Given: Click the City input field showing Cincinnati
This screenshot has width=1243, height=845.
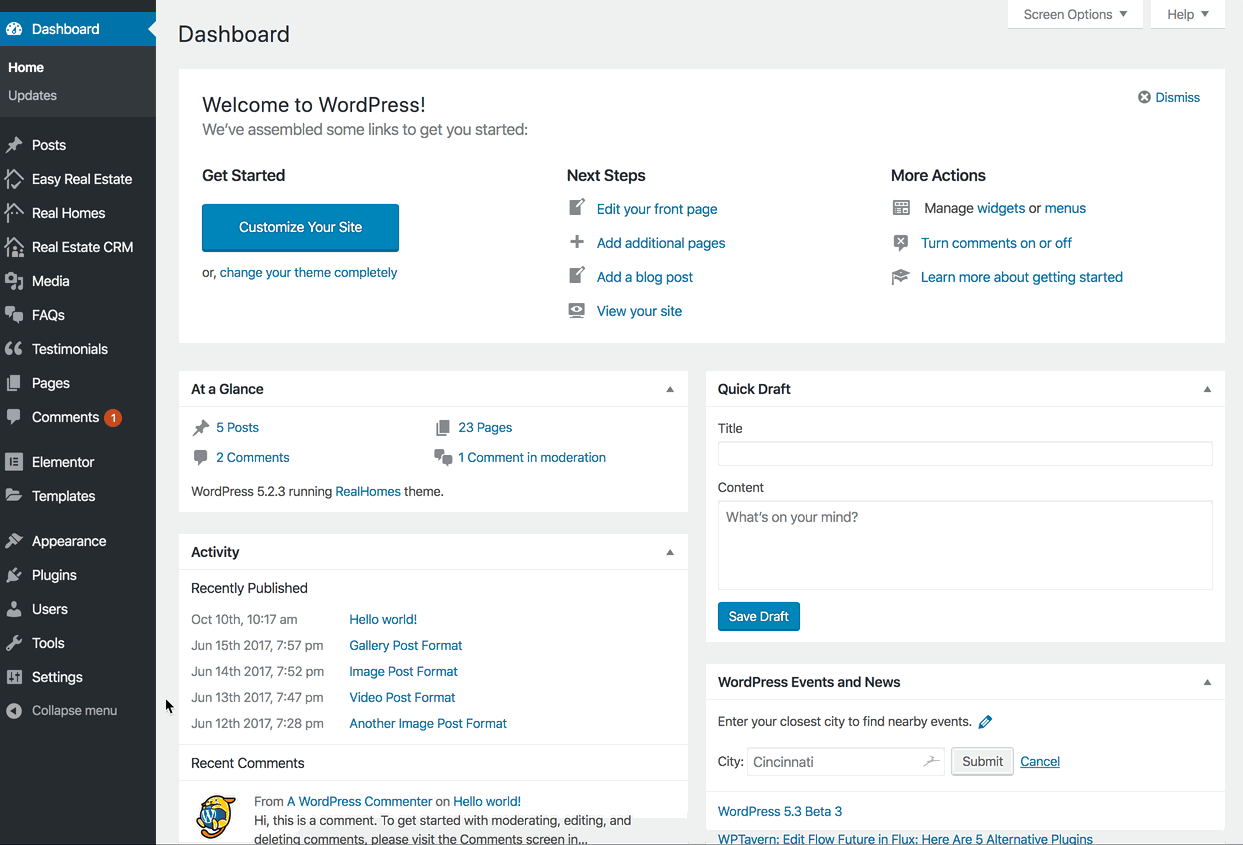Looking at the screenshot, I should (847, 761).
